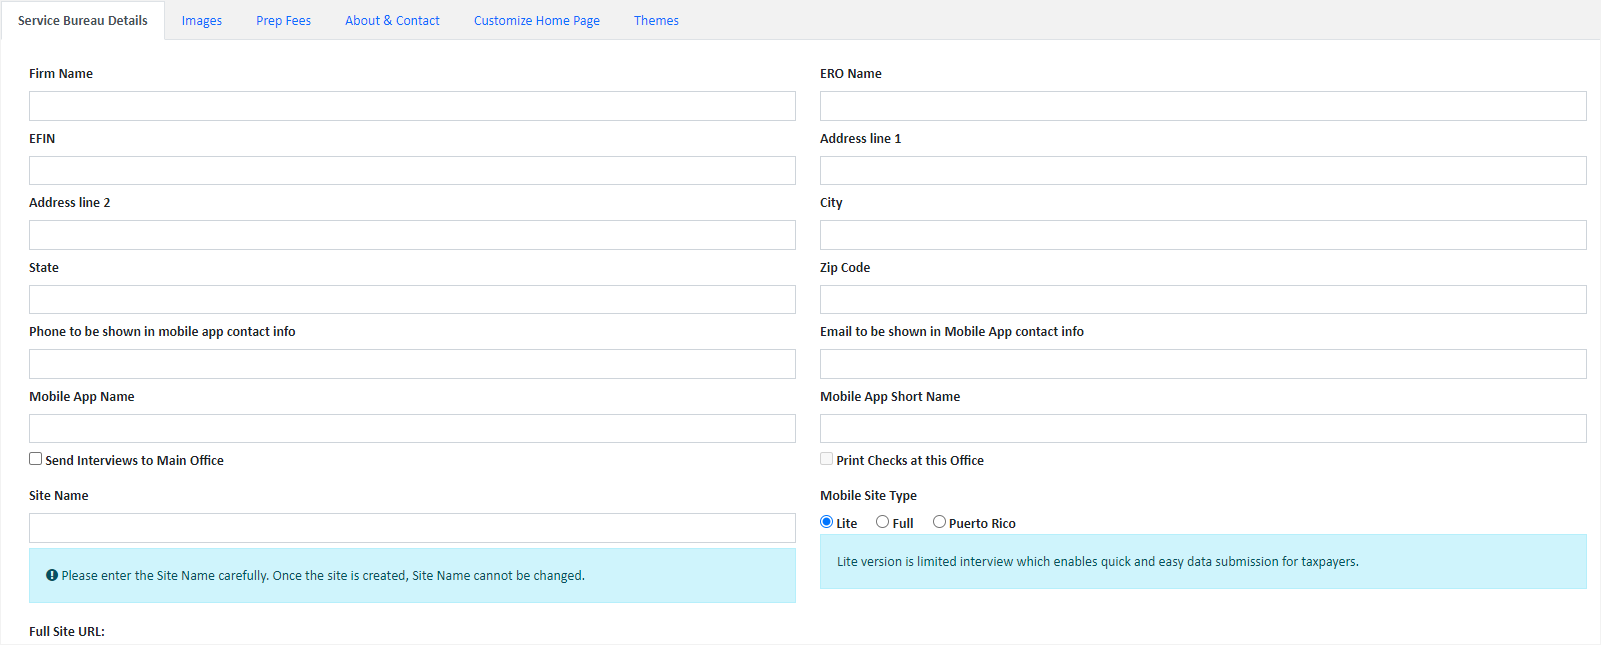1601x645 pixels.
Task: Tick the Print Checks at this Office checkbox
Action: (x=827, y=459)
